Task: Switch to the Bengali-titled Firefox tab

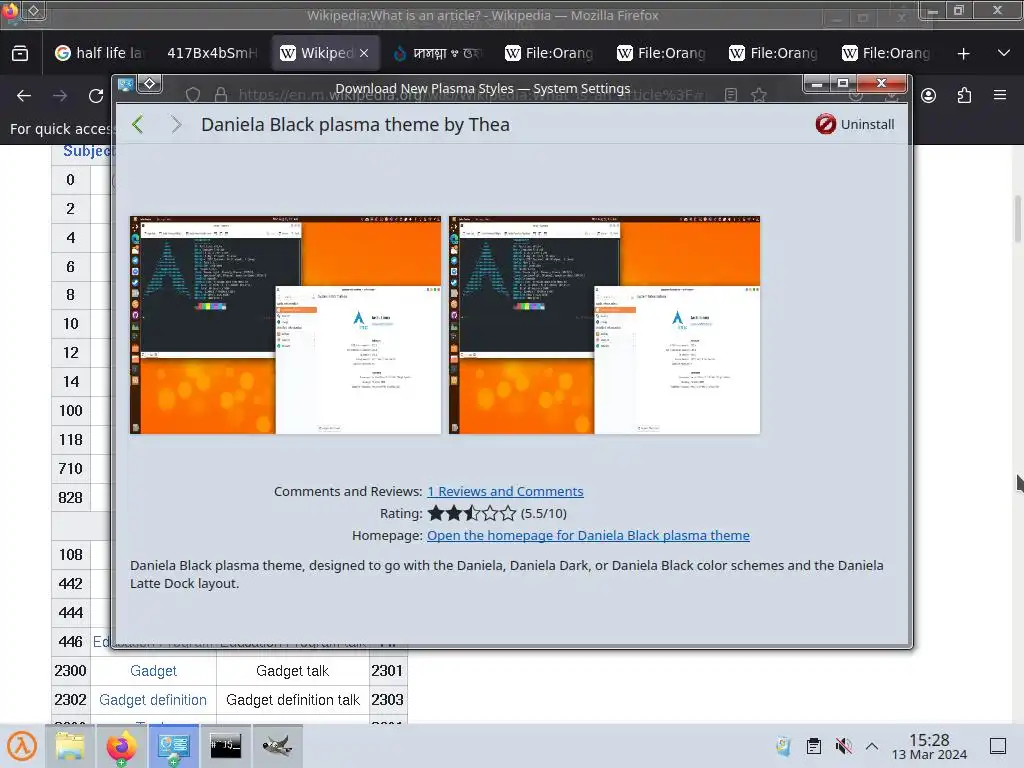Action: click(x=437, y=53)
